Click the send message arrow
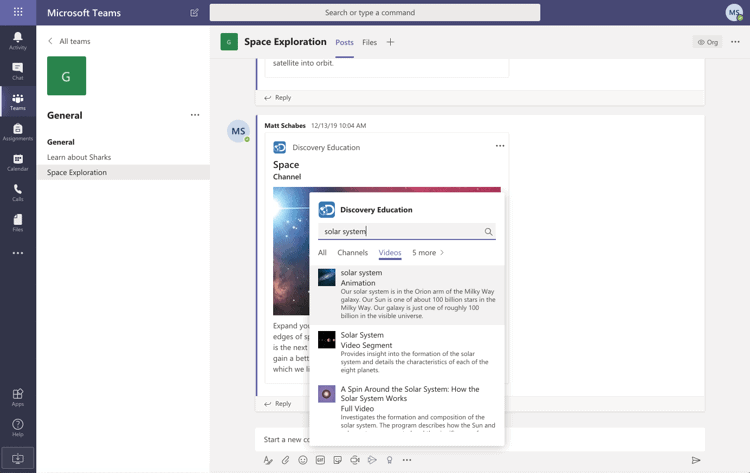This screenshot has width=750, height=473. tap(696, 460)
